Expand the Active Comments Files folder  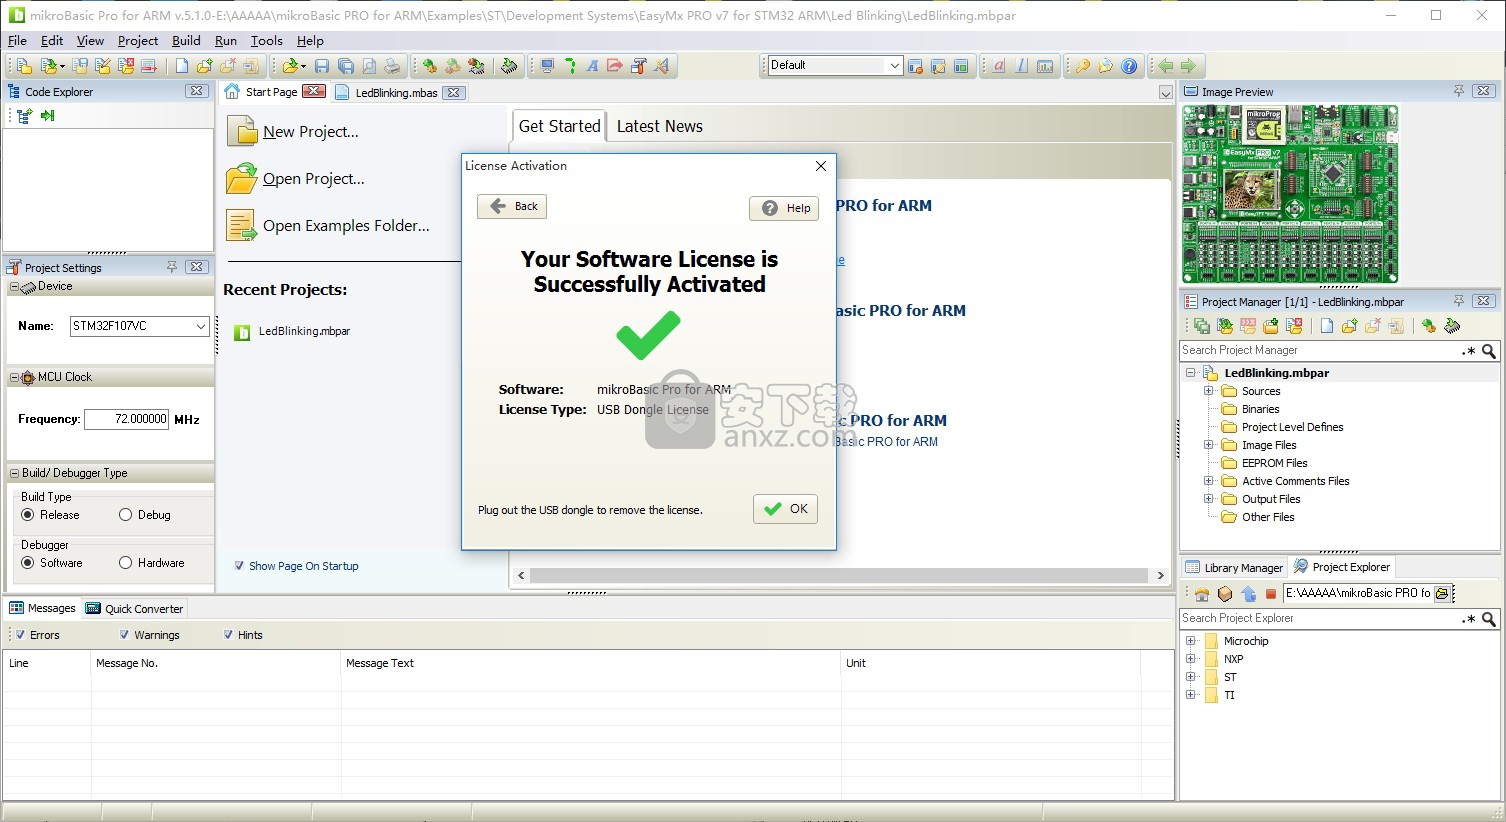coord(1208,481)
